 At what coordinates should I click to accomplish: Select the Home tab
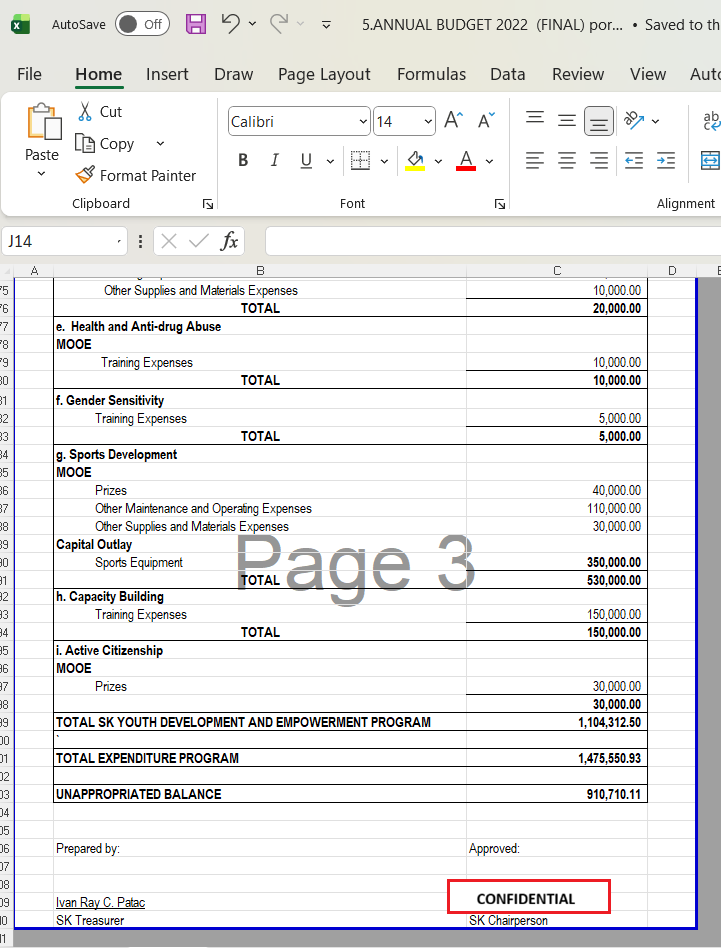[99, 74]
